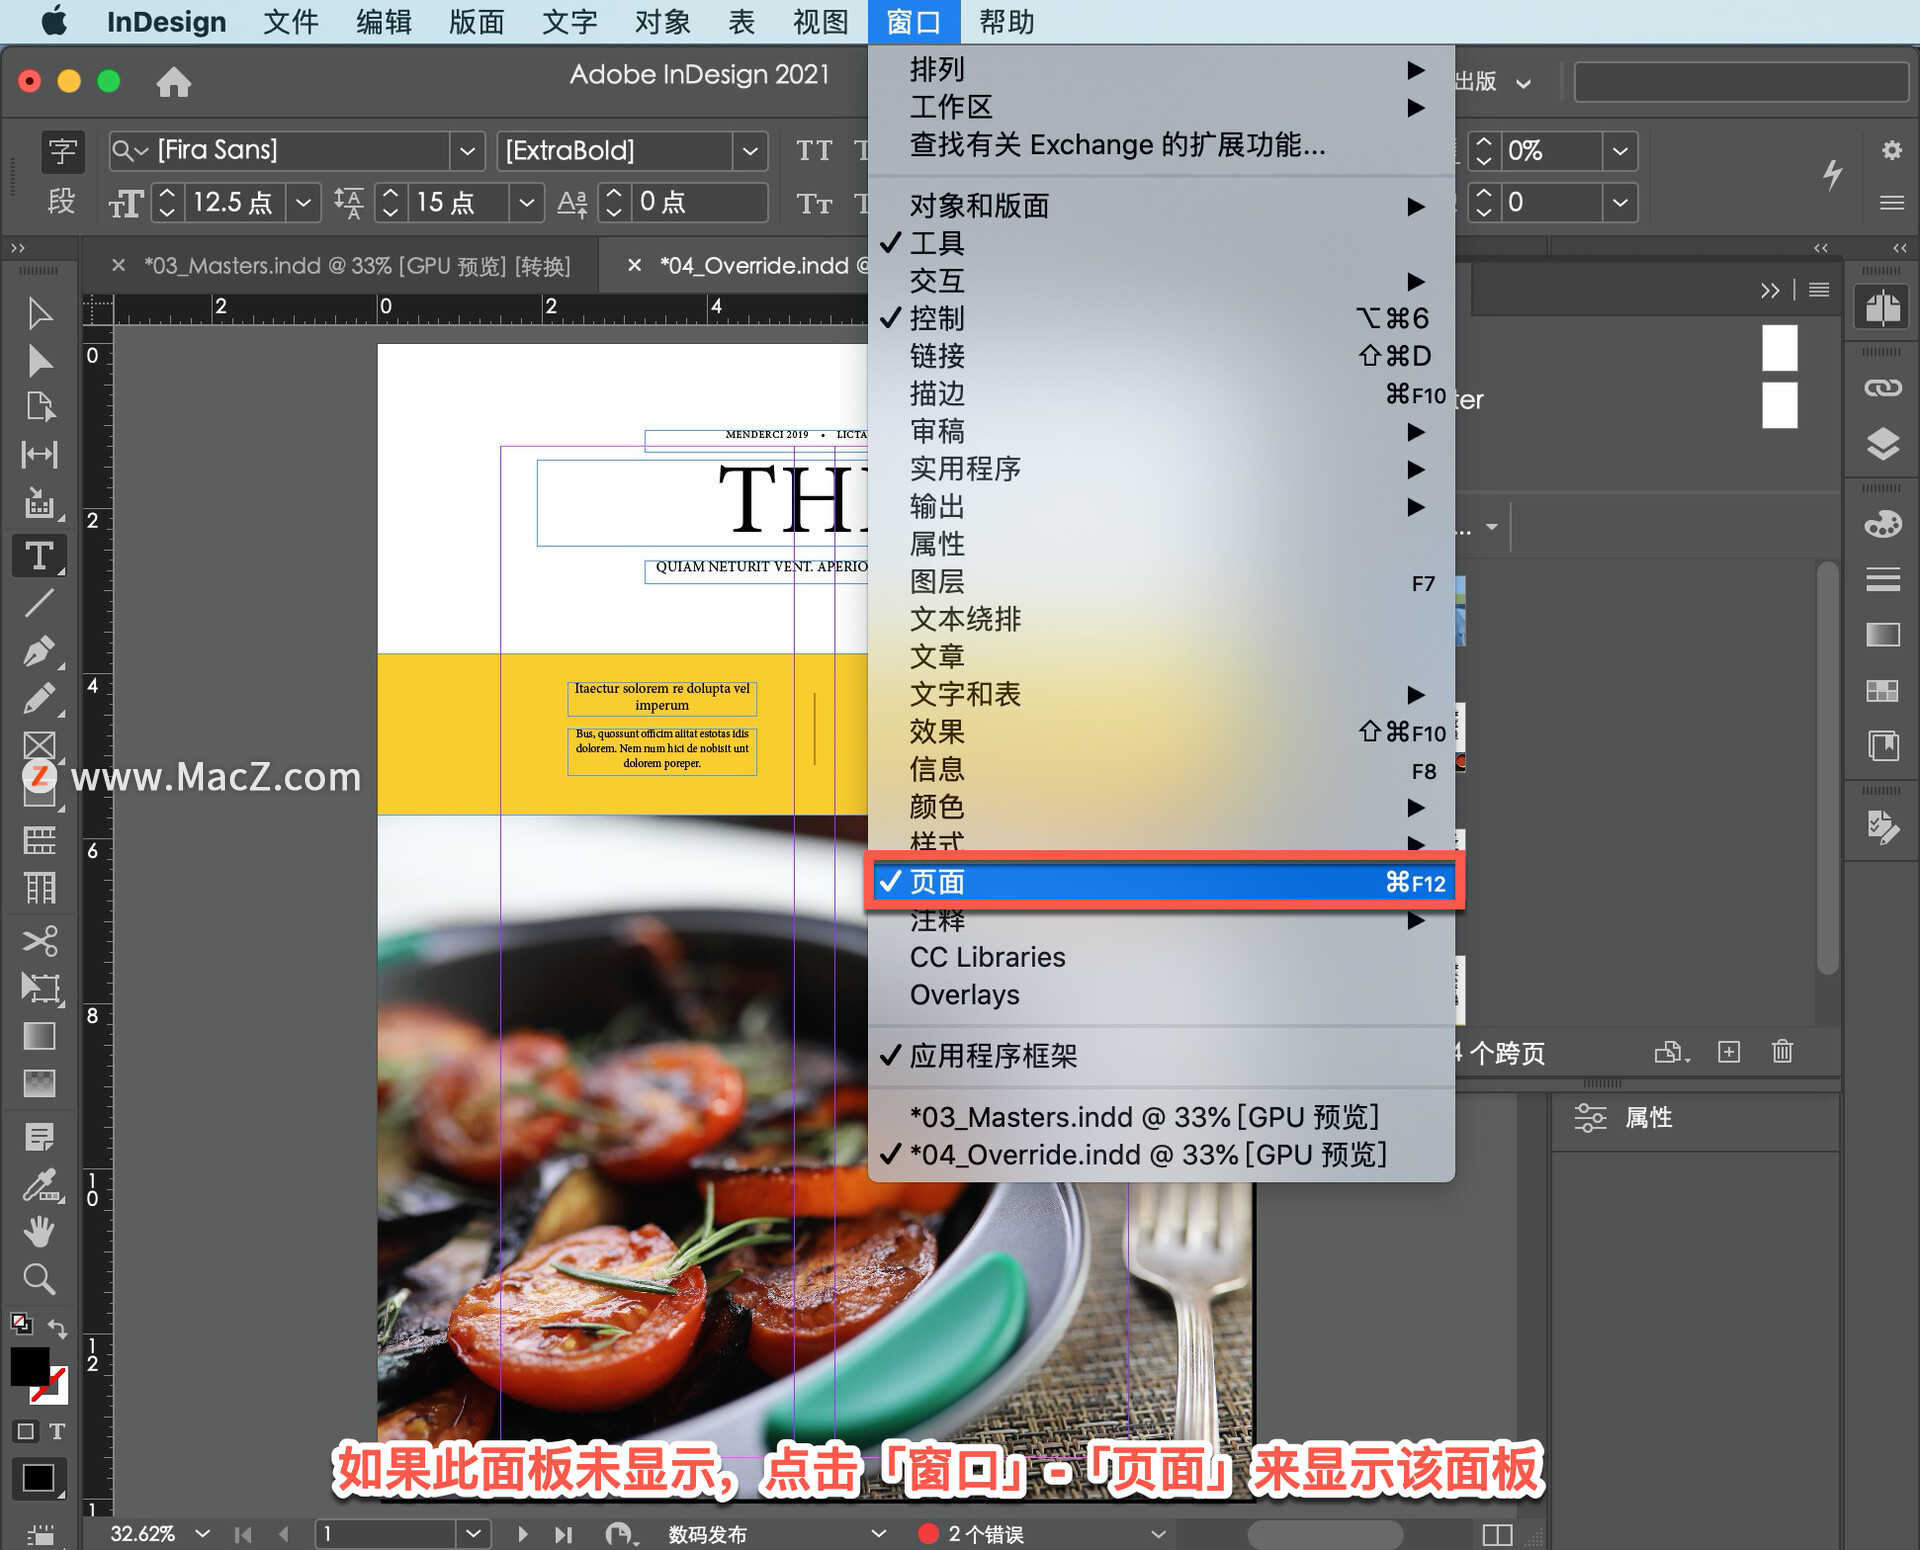Image resolution: width=1920 pixels, height=1550 pixels.
Task: Open the Pages panel icon in dock
Action: pyautogui.click(x=1882, y=308)
